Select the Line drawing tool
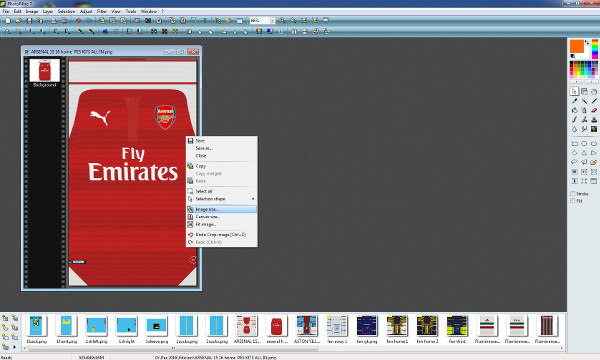 pyautogui.click(x=594, y=101)
